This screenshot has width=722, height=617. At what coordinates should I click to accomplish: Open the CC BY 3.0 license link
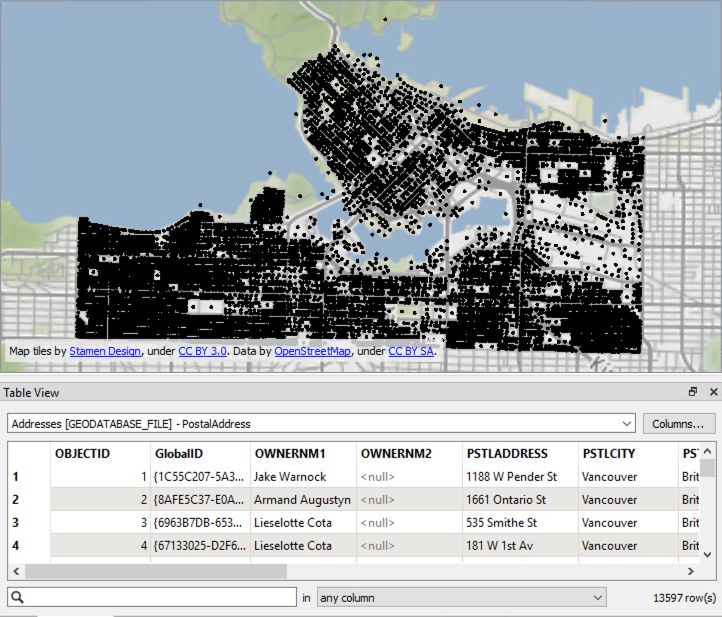pyautogui.click(x=203, y=351)
